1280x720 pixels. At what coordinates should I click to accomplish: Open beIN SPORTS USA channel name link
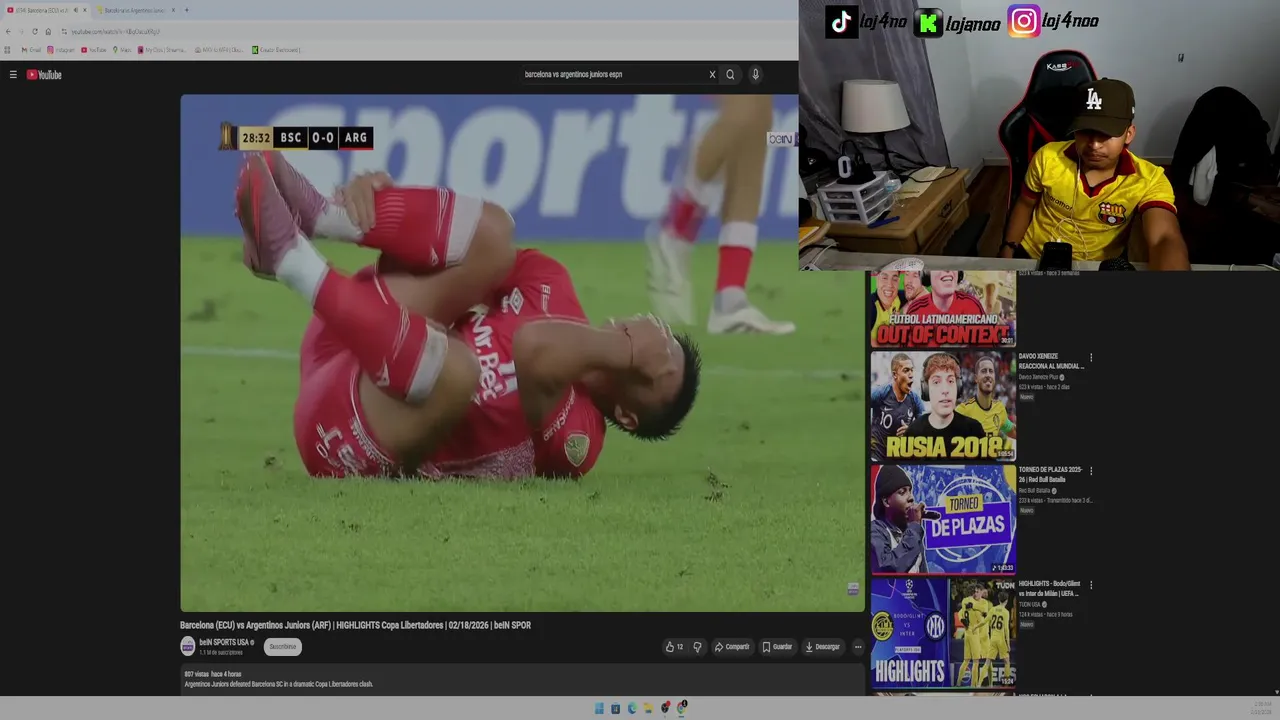(x=224, y=643)
